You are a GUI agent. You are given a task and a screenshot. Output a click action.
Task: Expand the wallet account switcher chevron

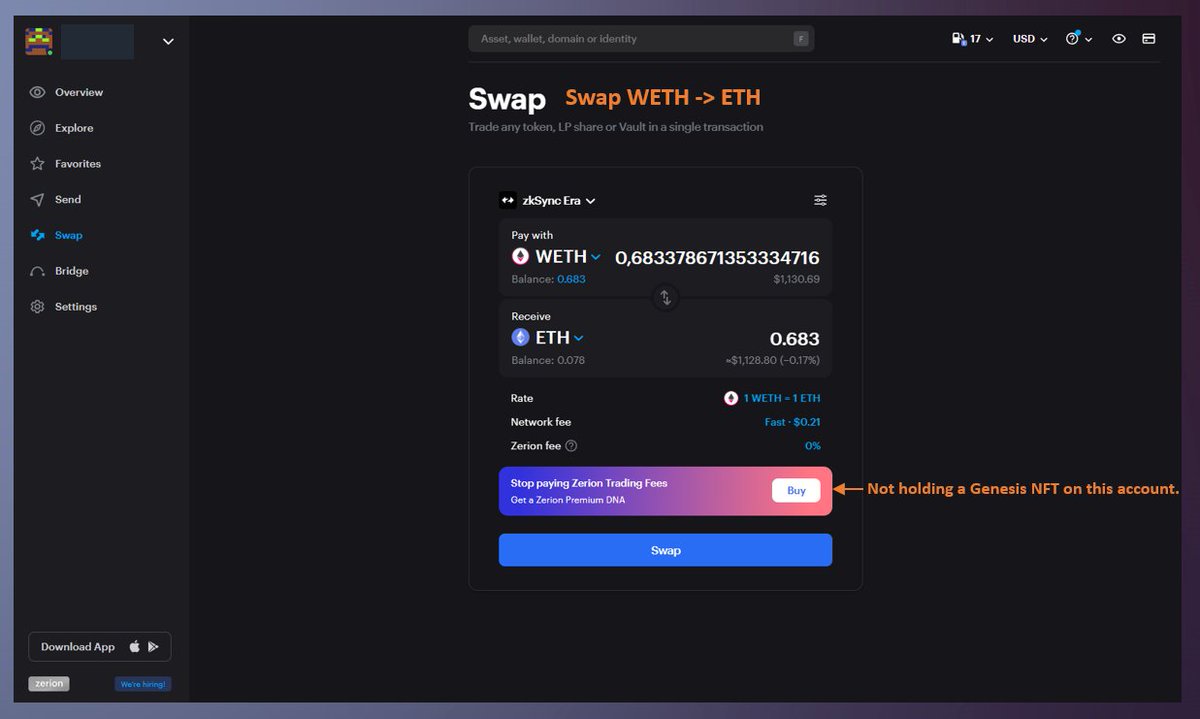click(168, 41)
